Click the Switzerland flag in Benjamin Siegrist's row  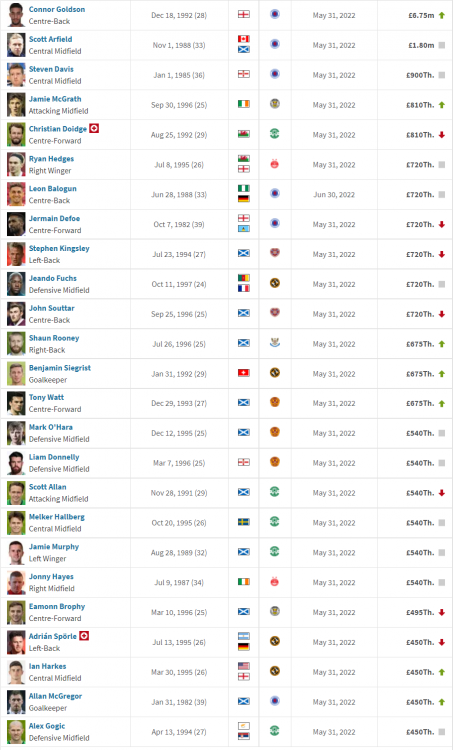coord(243,373)
